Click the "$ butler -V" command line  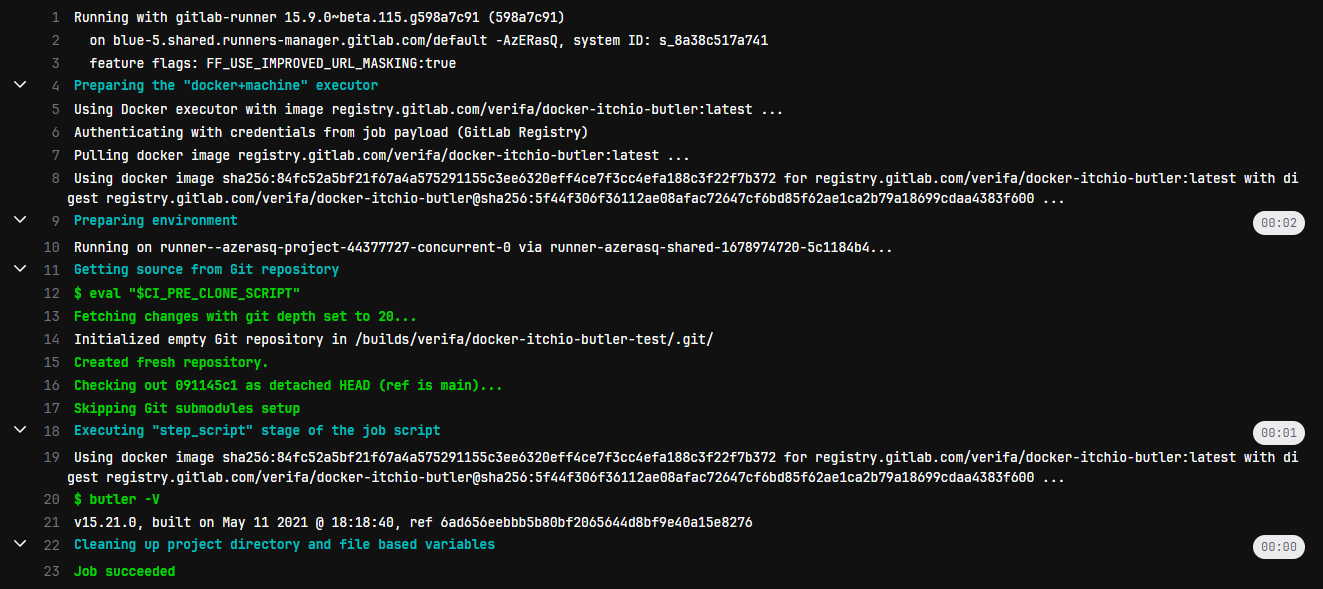point(116,498)
